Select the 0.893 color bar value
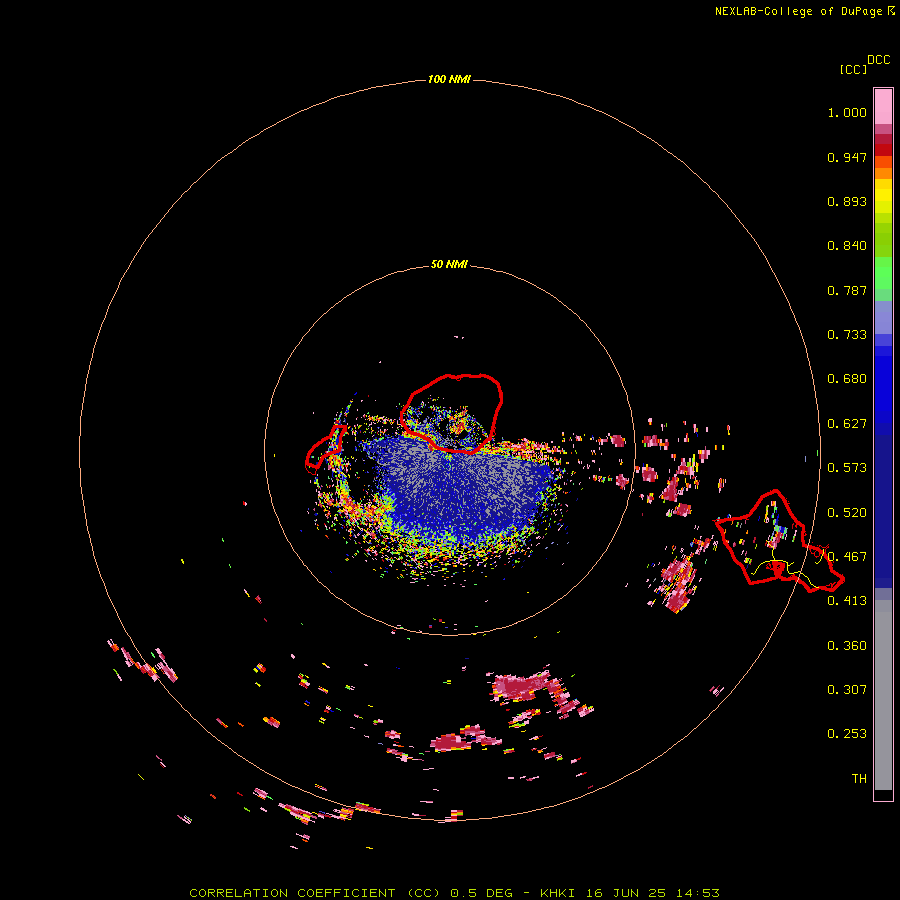This screenshot has height=900, width=900. (847, 201)
